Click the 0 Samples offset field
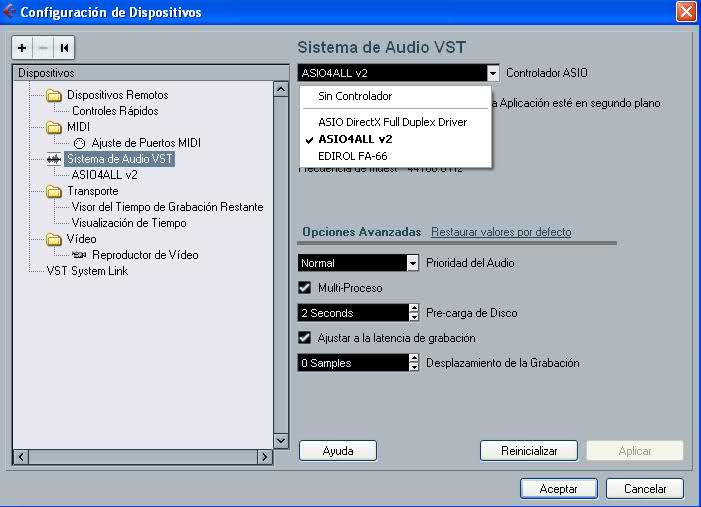The image size is (701, 507). click(x=353, y=363)
